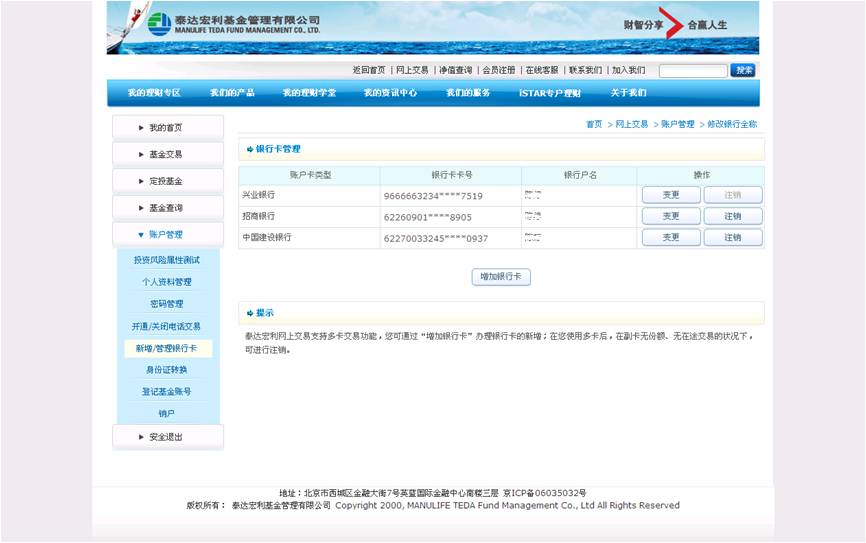Open 身份证转换 submenu item

click(167, 370)
